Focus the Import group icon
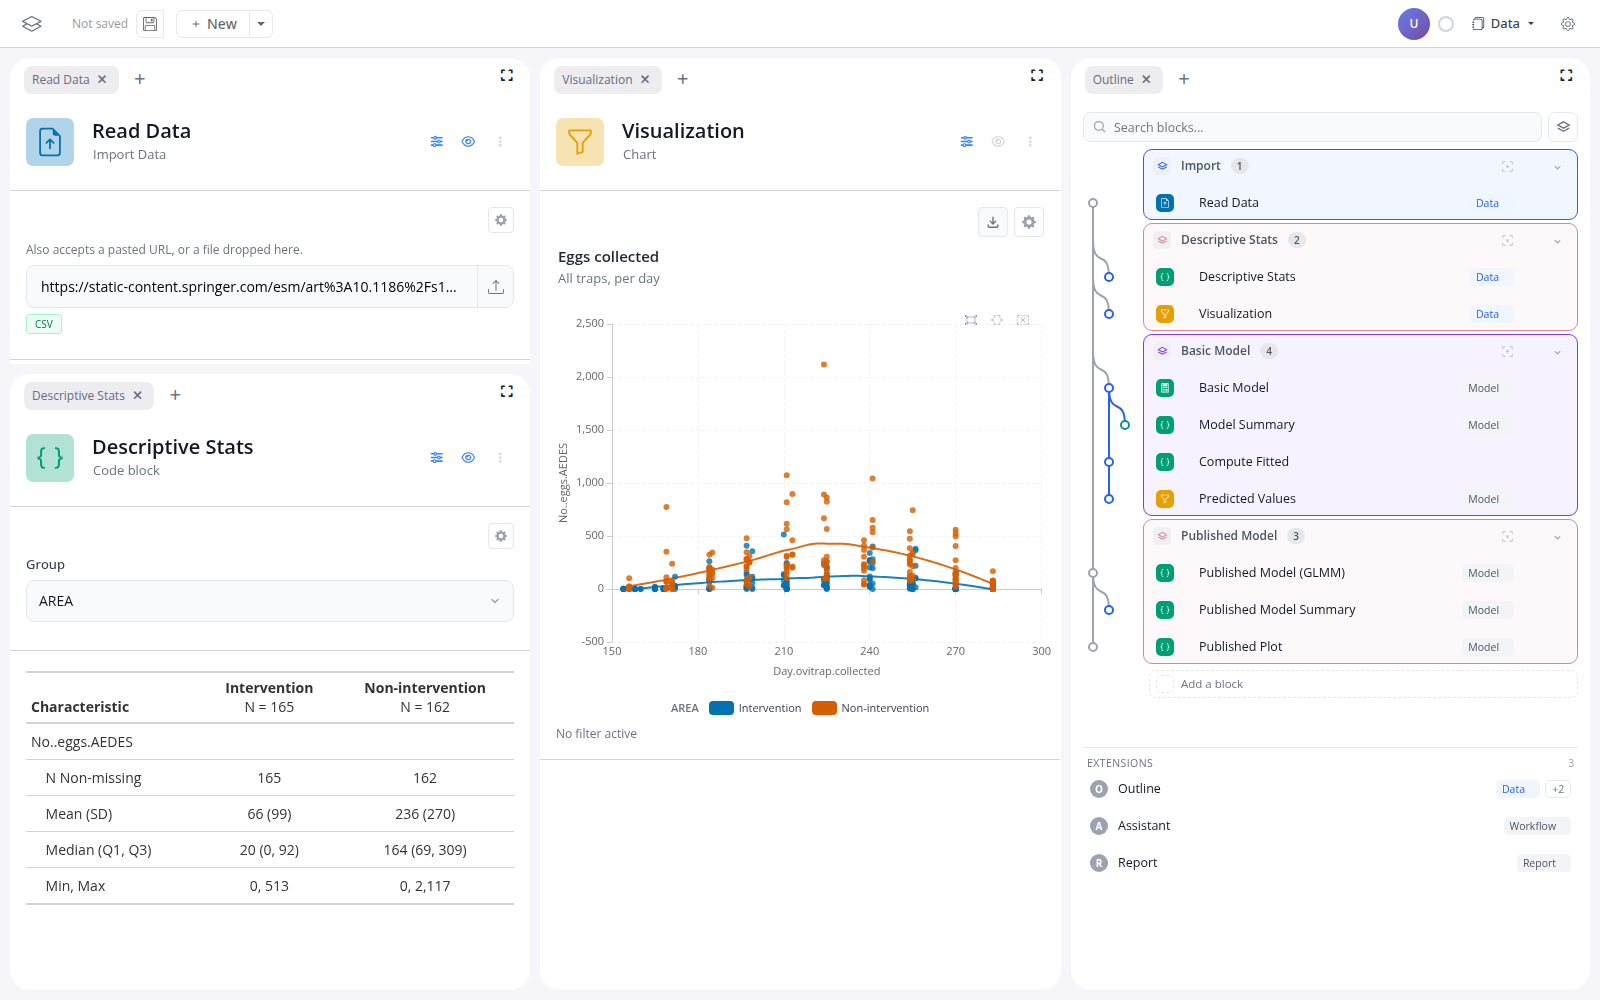Image resolution: width=1600 pixels, height=1000 pixels. (1507, 167)
